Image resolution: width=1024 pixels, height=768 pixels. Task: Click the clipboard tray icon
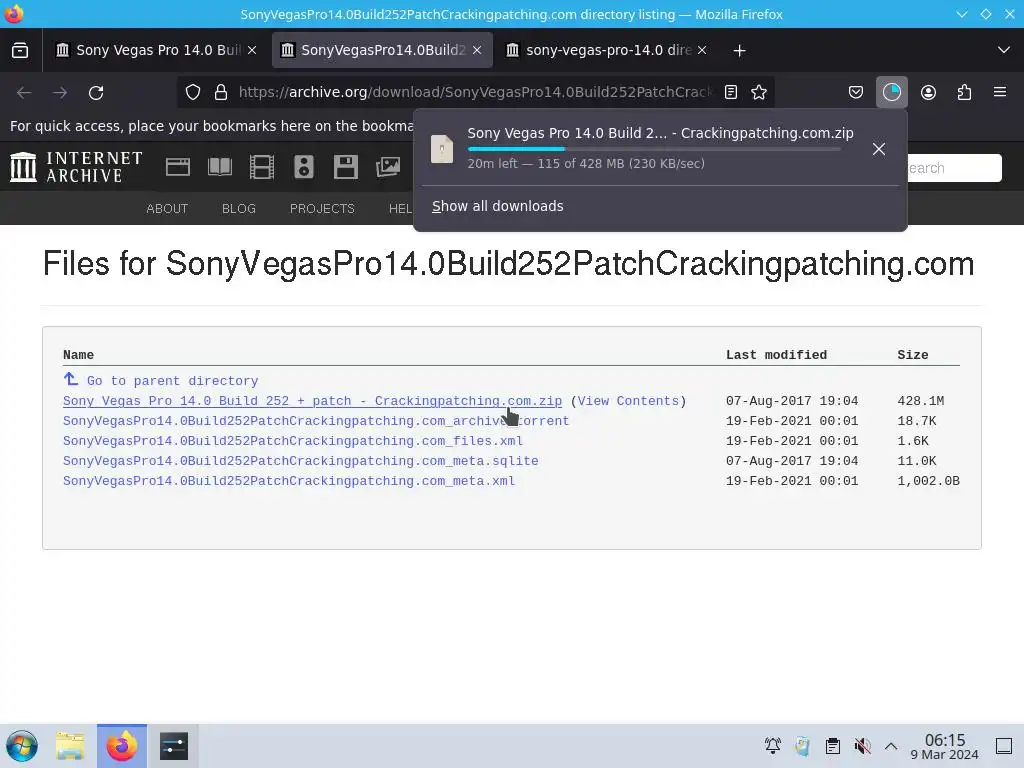tap(833, 745)
